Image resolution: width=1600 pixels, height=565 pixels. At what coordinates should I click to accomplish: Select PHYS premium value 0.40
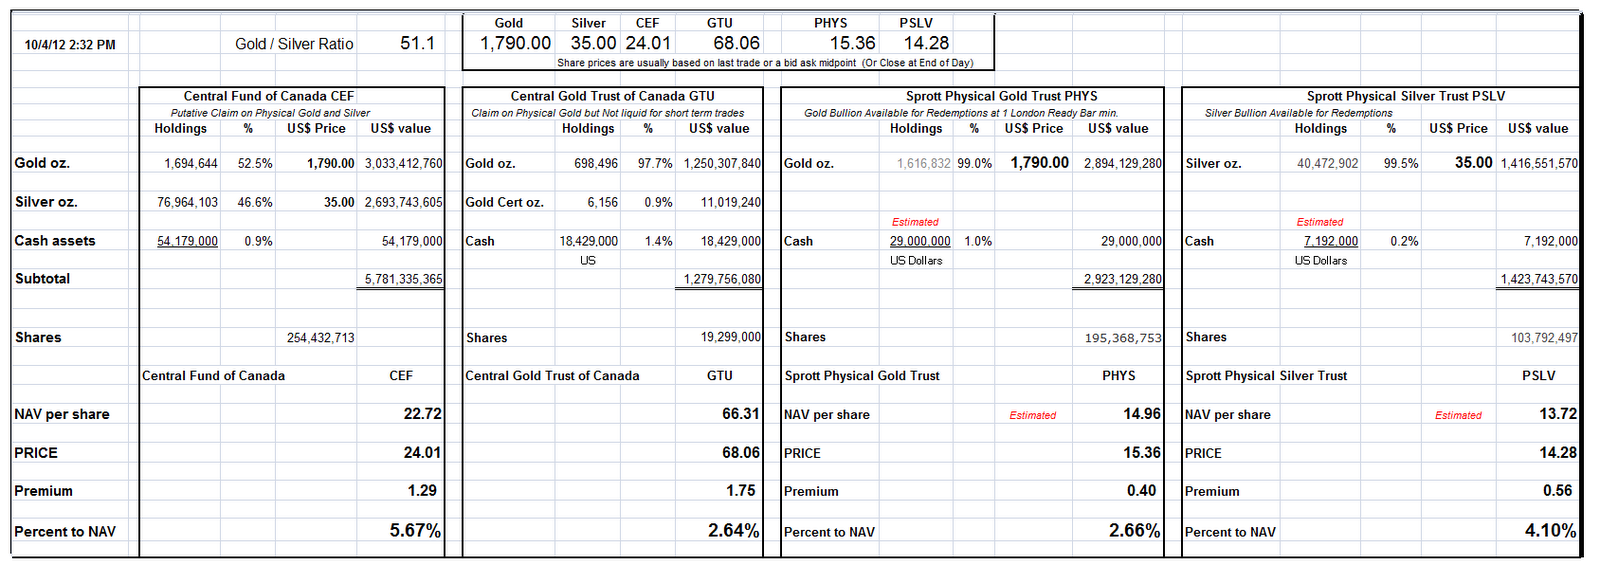[x=1141, y=491]
